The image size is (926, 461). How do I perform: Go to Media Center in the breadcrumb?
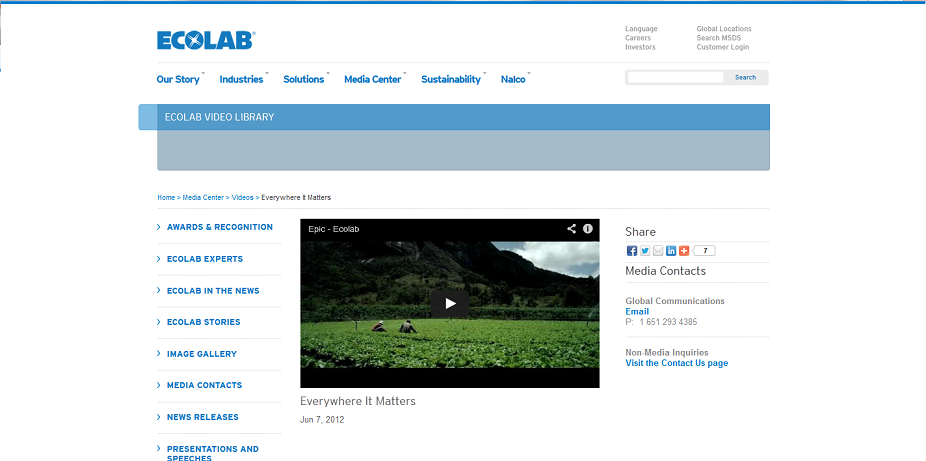point(203,198)
